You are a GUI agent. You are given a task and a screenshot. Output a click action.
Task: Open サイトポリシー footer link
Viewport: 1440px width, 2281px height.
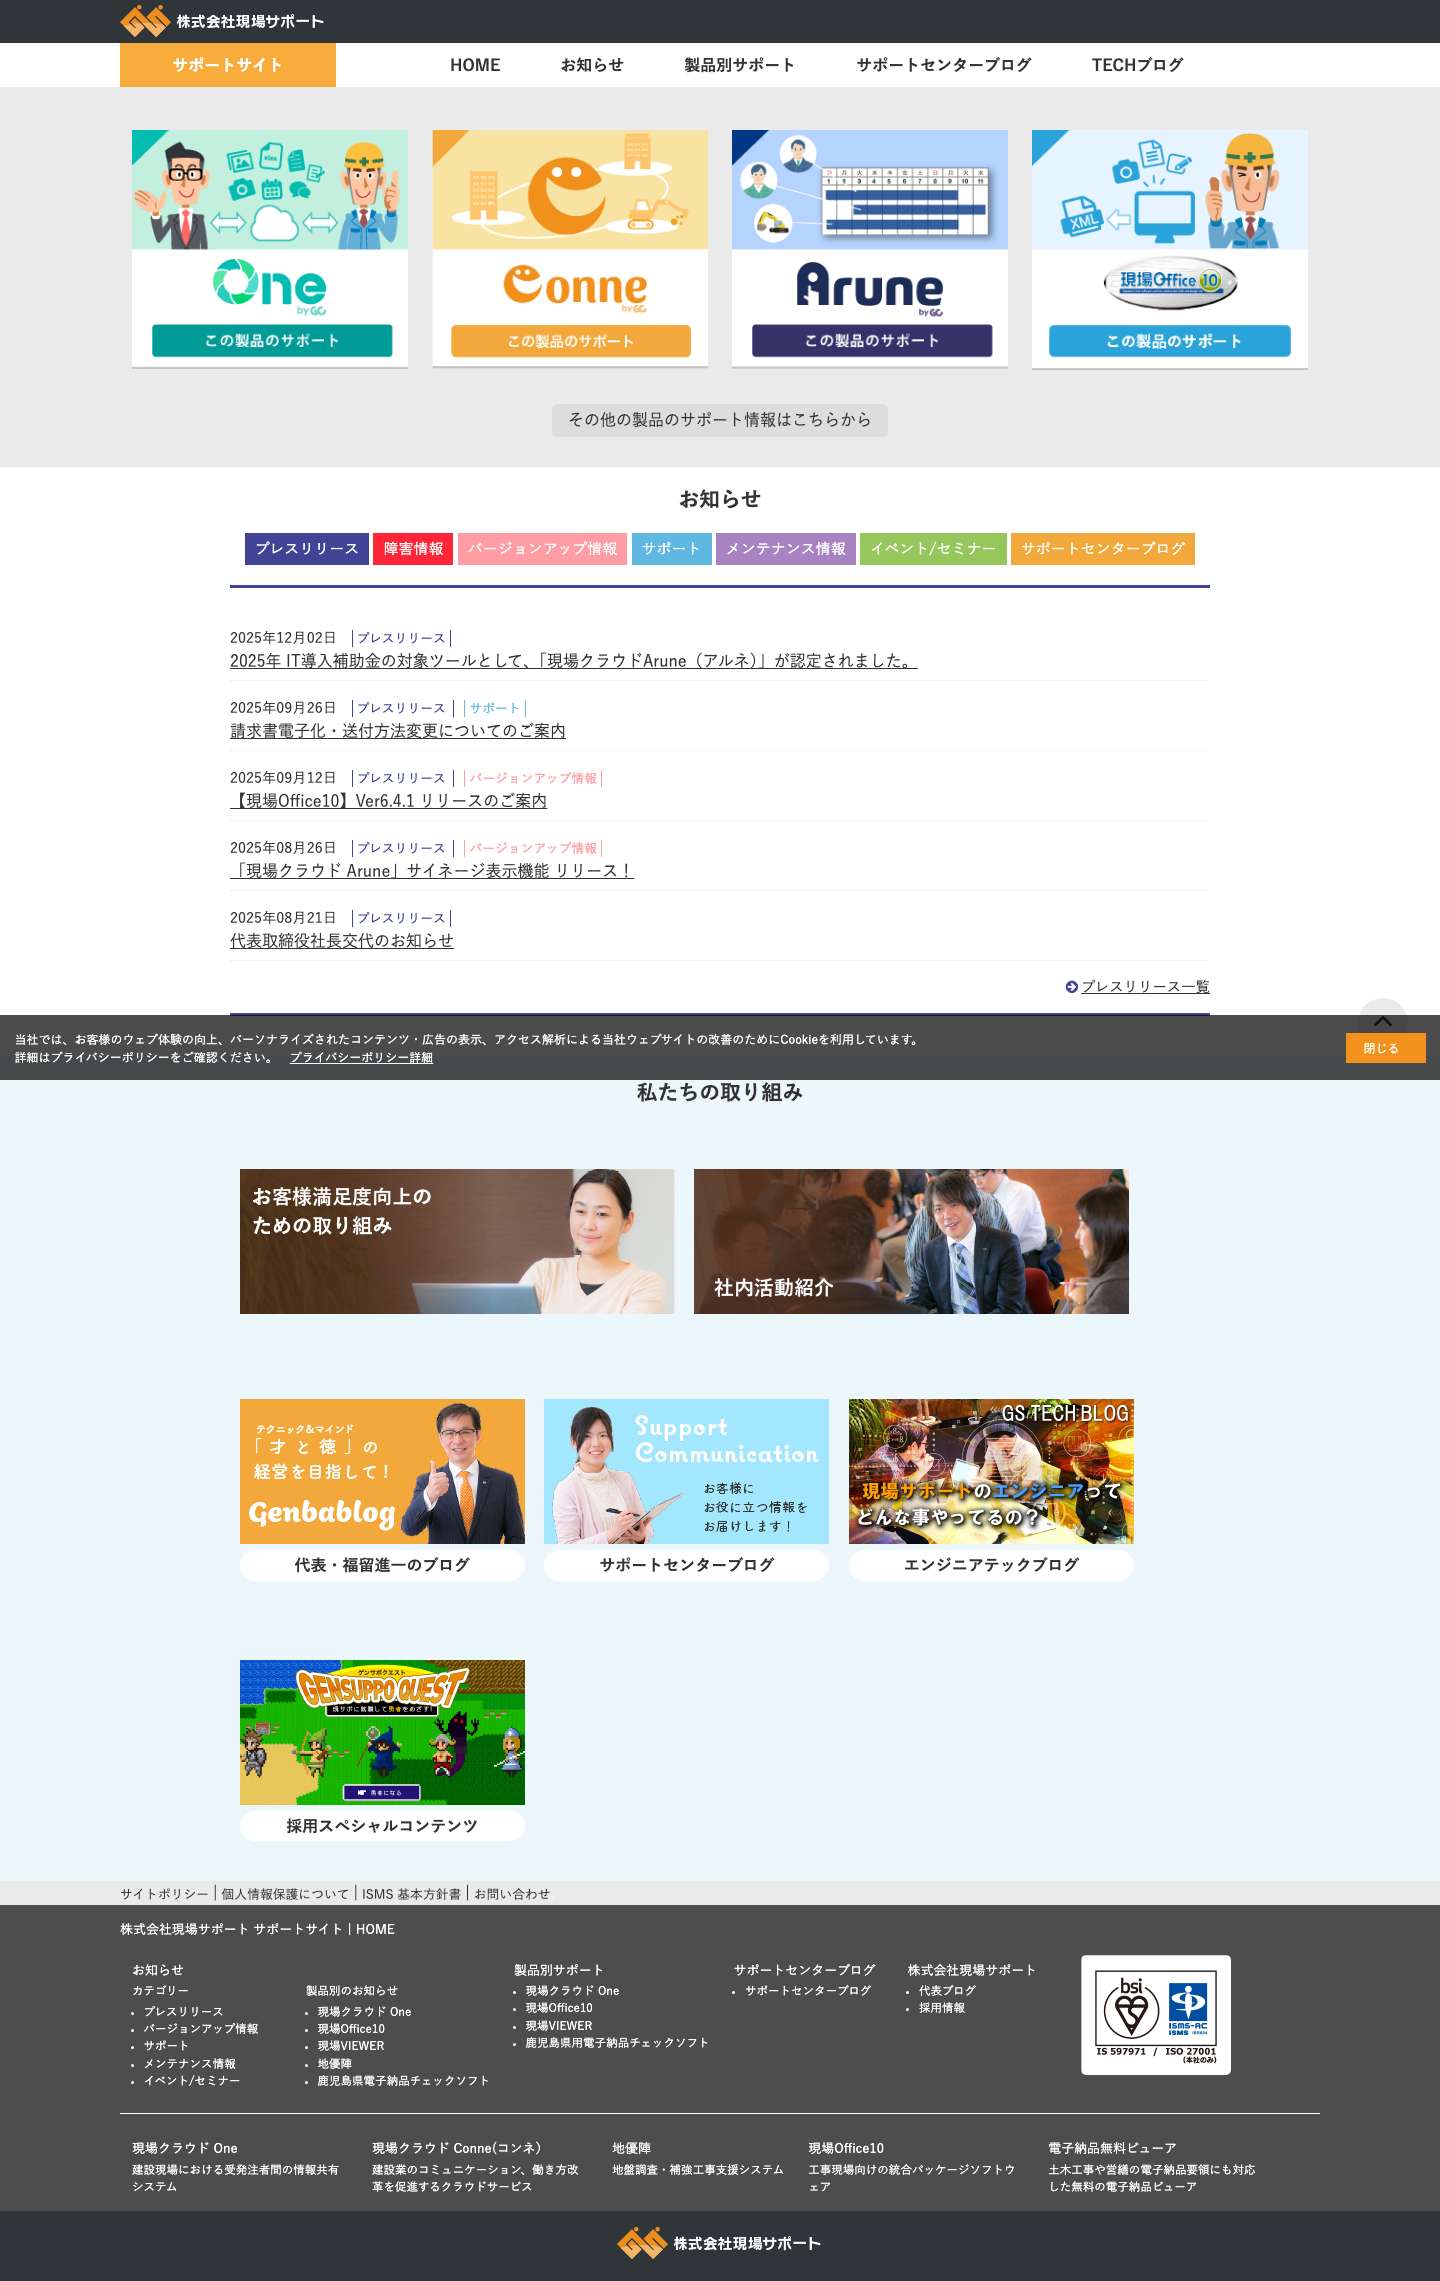165,1894
